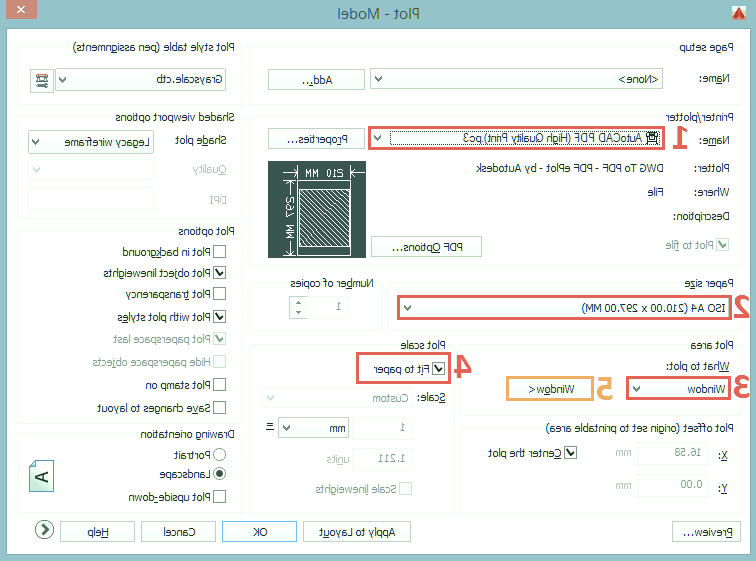Click the Window< pick button
756x561 pixels.
tap(550, 389)
